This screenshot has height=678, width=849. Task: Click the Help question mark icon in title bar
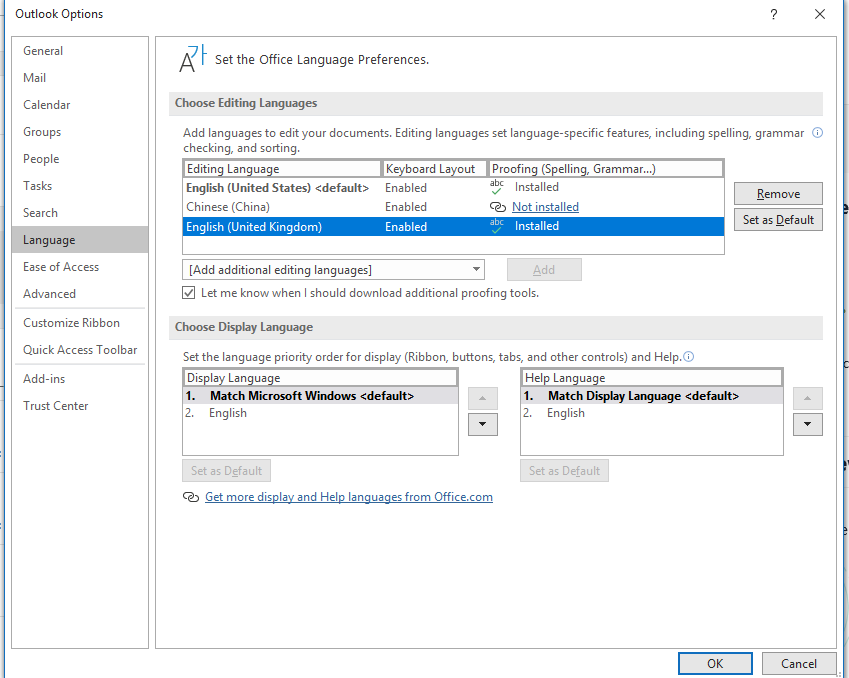point(774,14)
